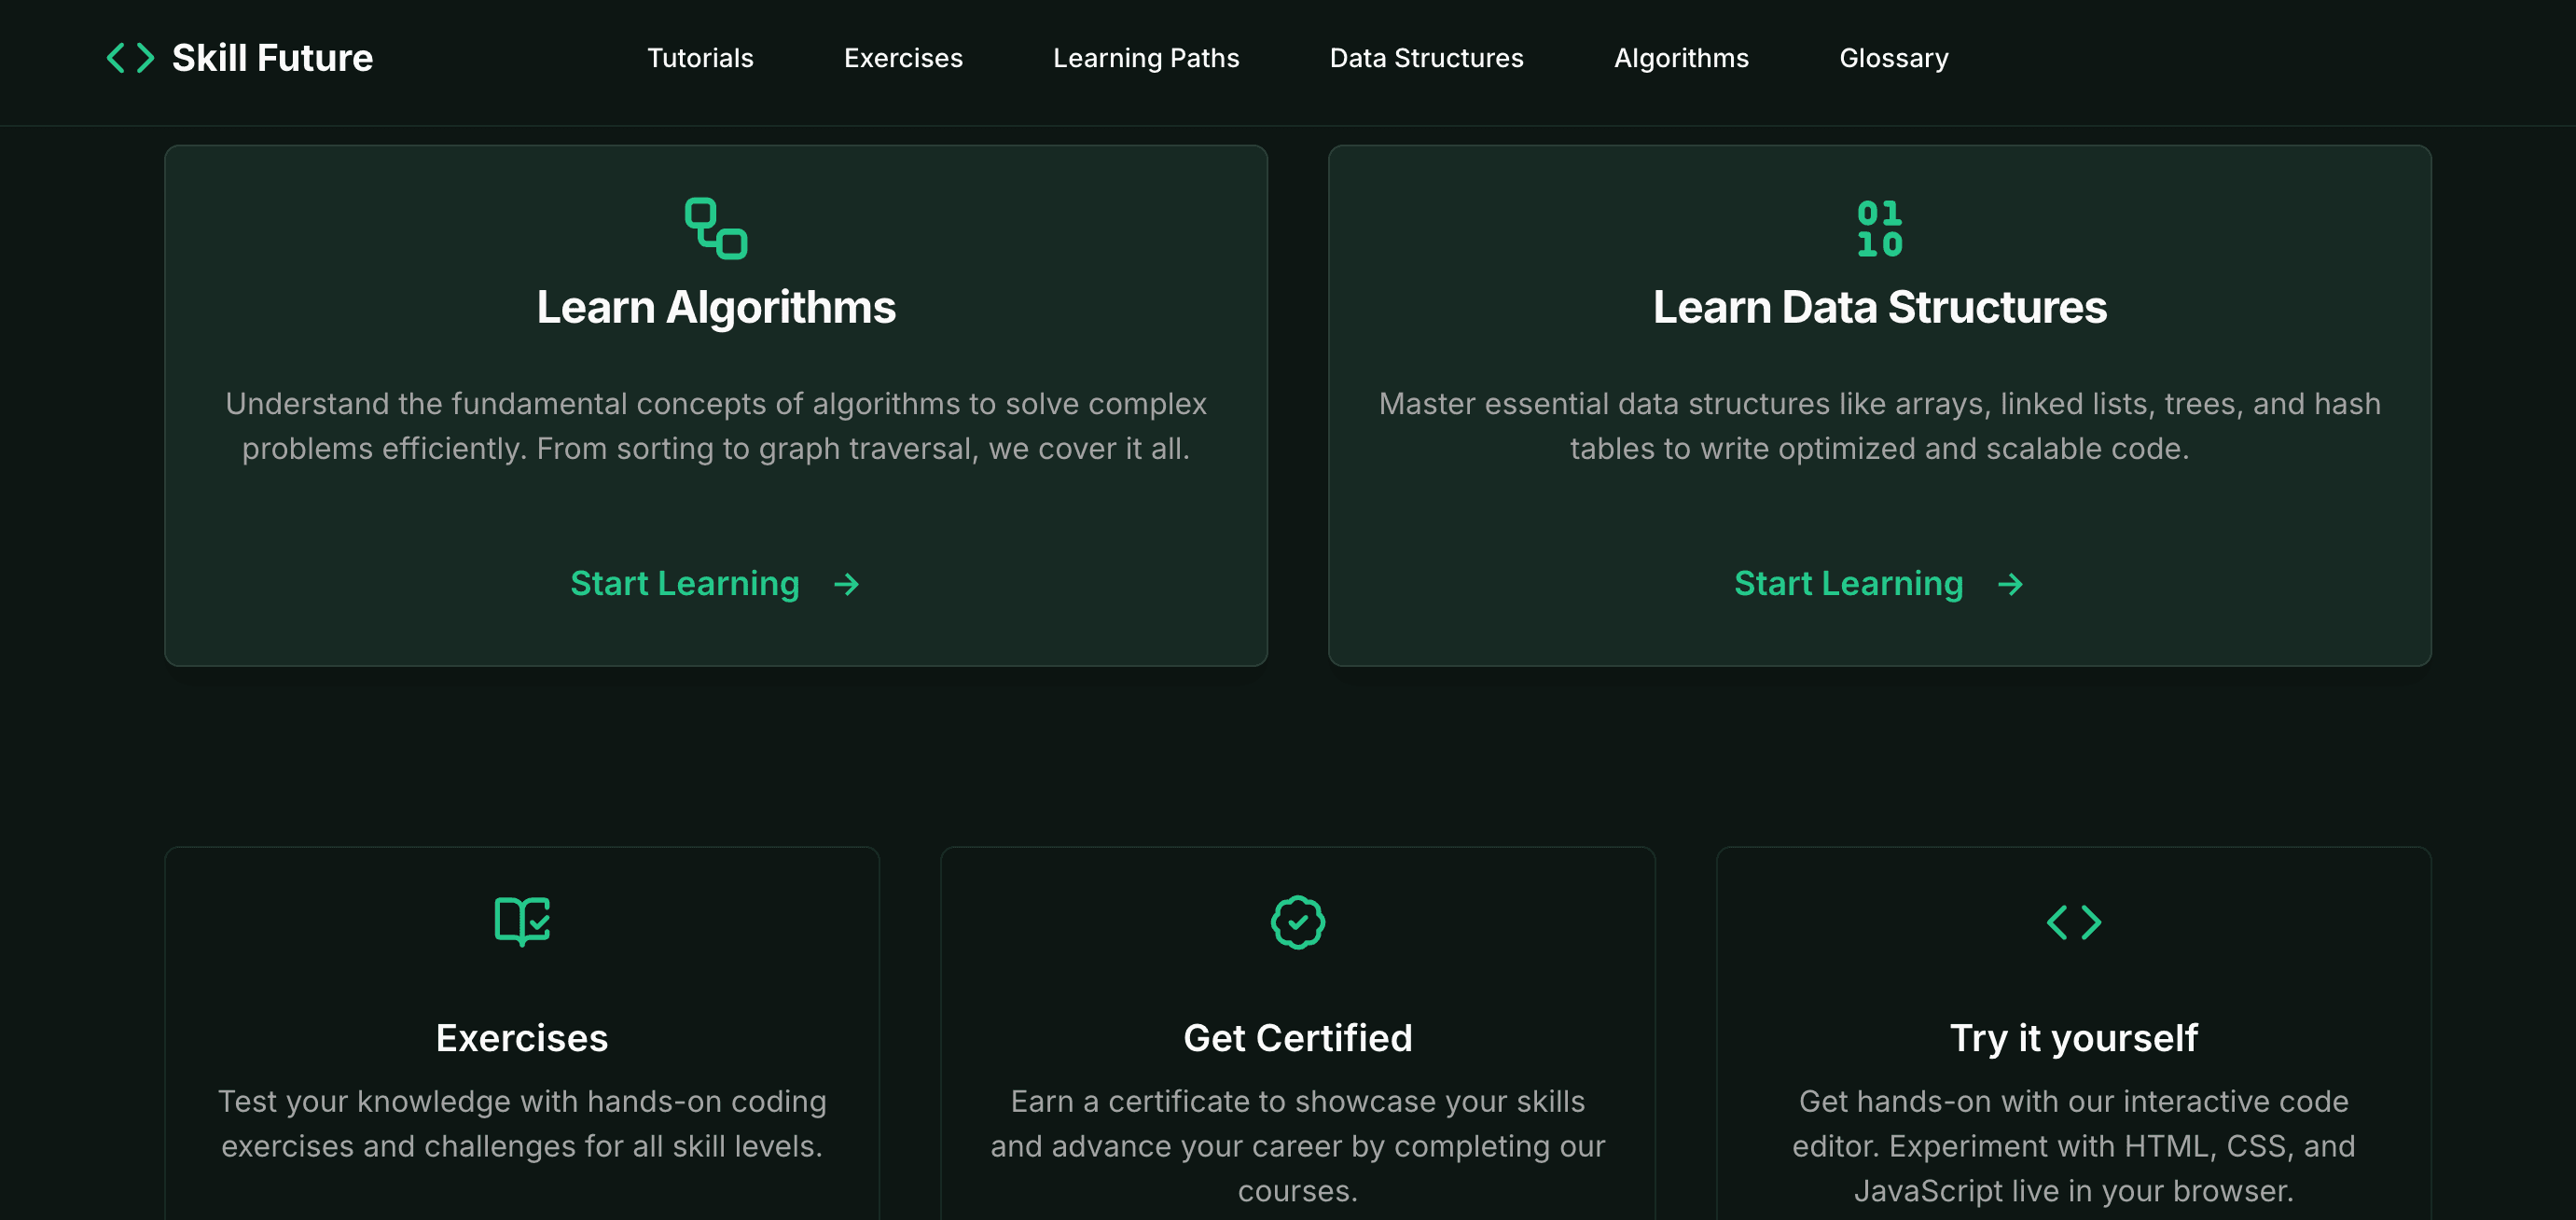Click arrow next to Data Structures Start Learning
Image resolution: width=2576 pixels, height=1220 pixels.
(2009, 584)
